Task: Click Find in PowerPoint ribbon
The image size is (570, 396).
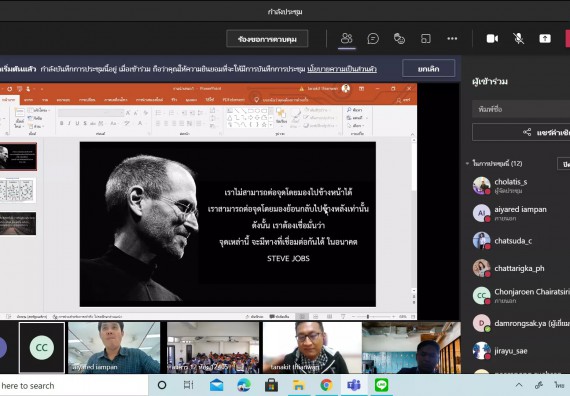Action: 355,109
